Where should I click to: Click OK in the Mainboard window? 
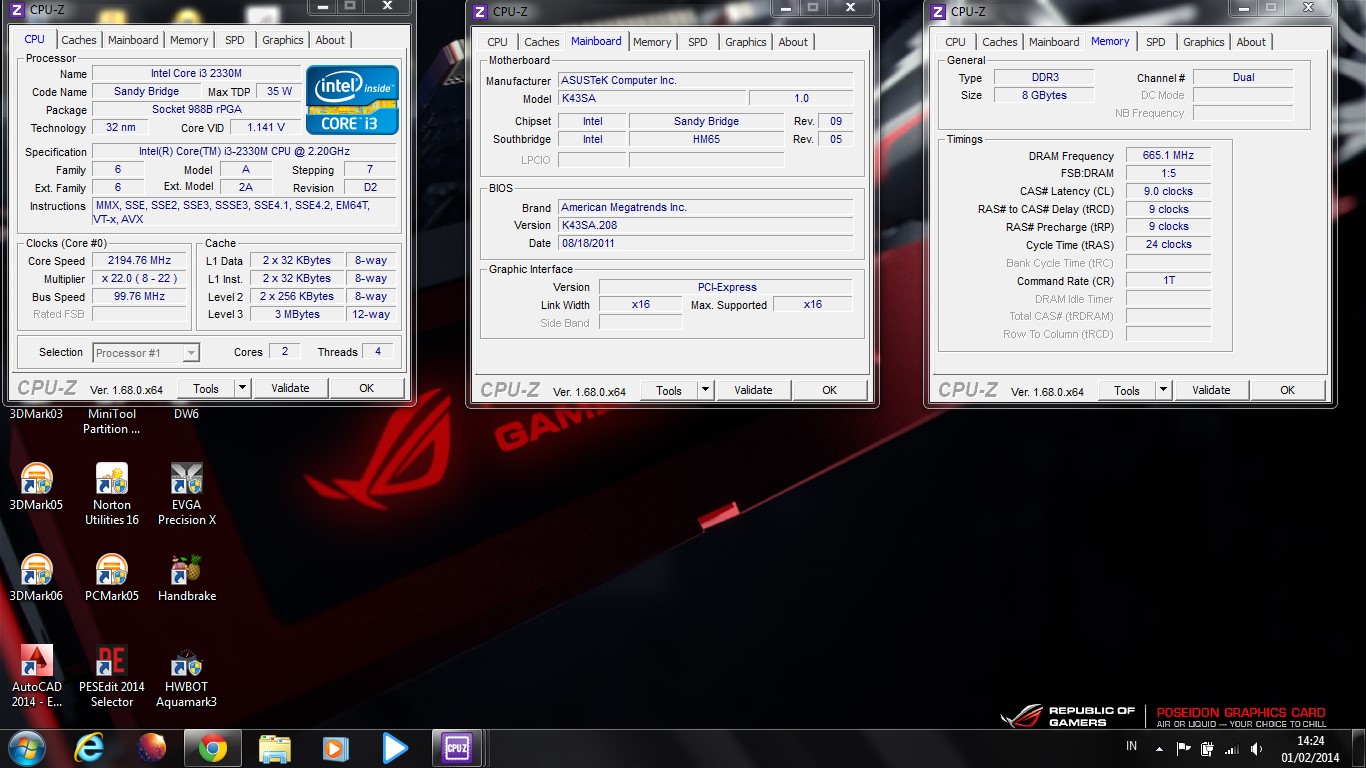(830, 390)
